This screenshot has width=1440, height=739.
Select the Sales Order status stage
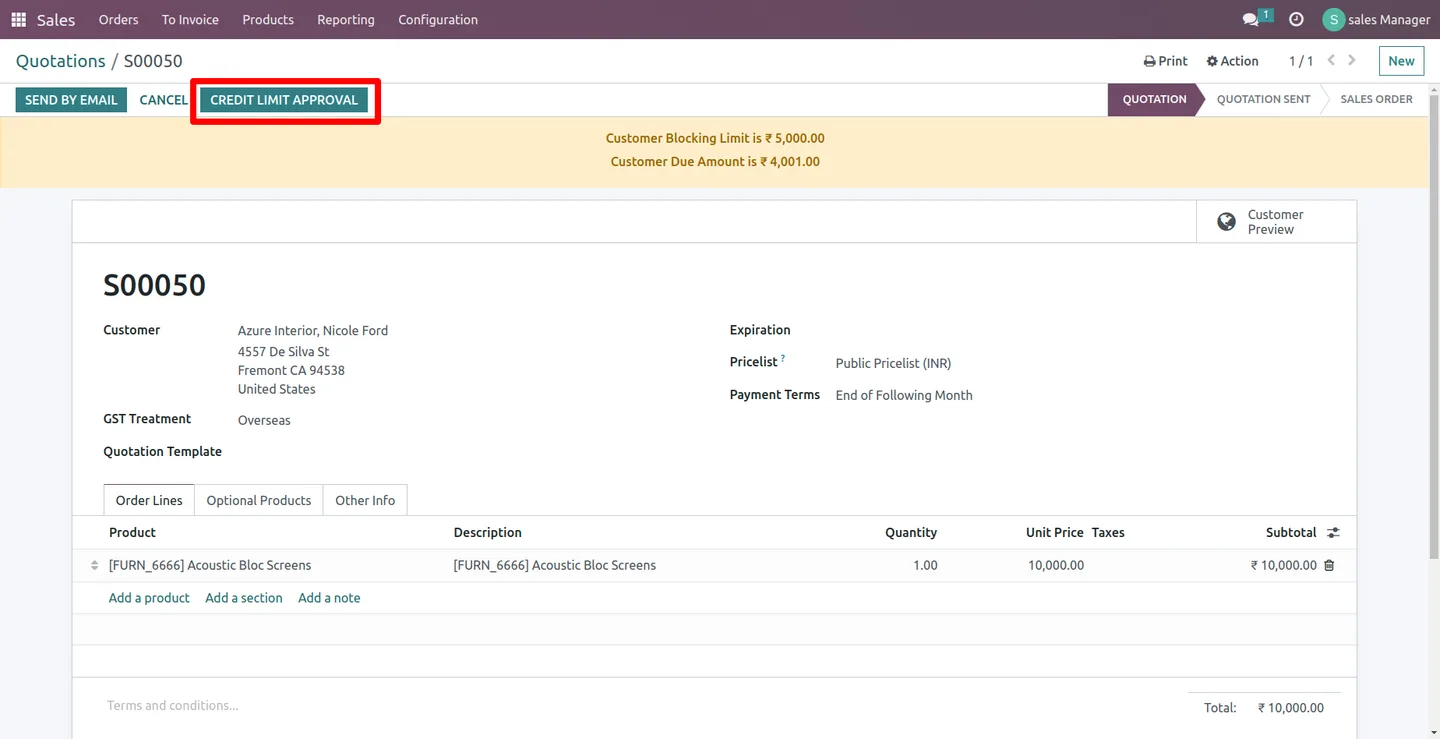pos(1376,99)
